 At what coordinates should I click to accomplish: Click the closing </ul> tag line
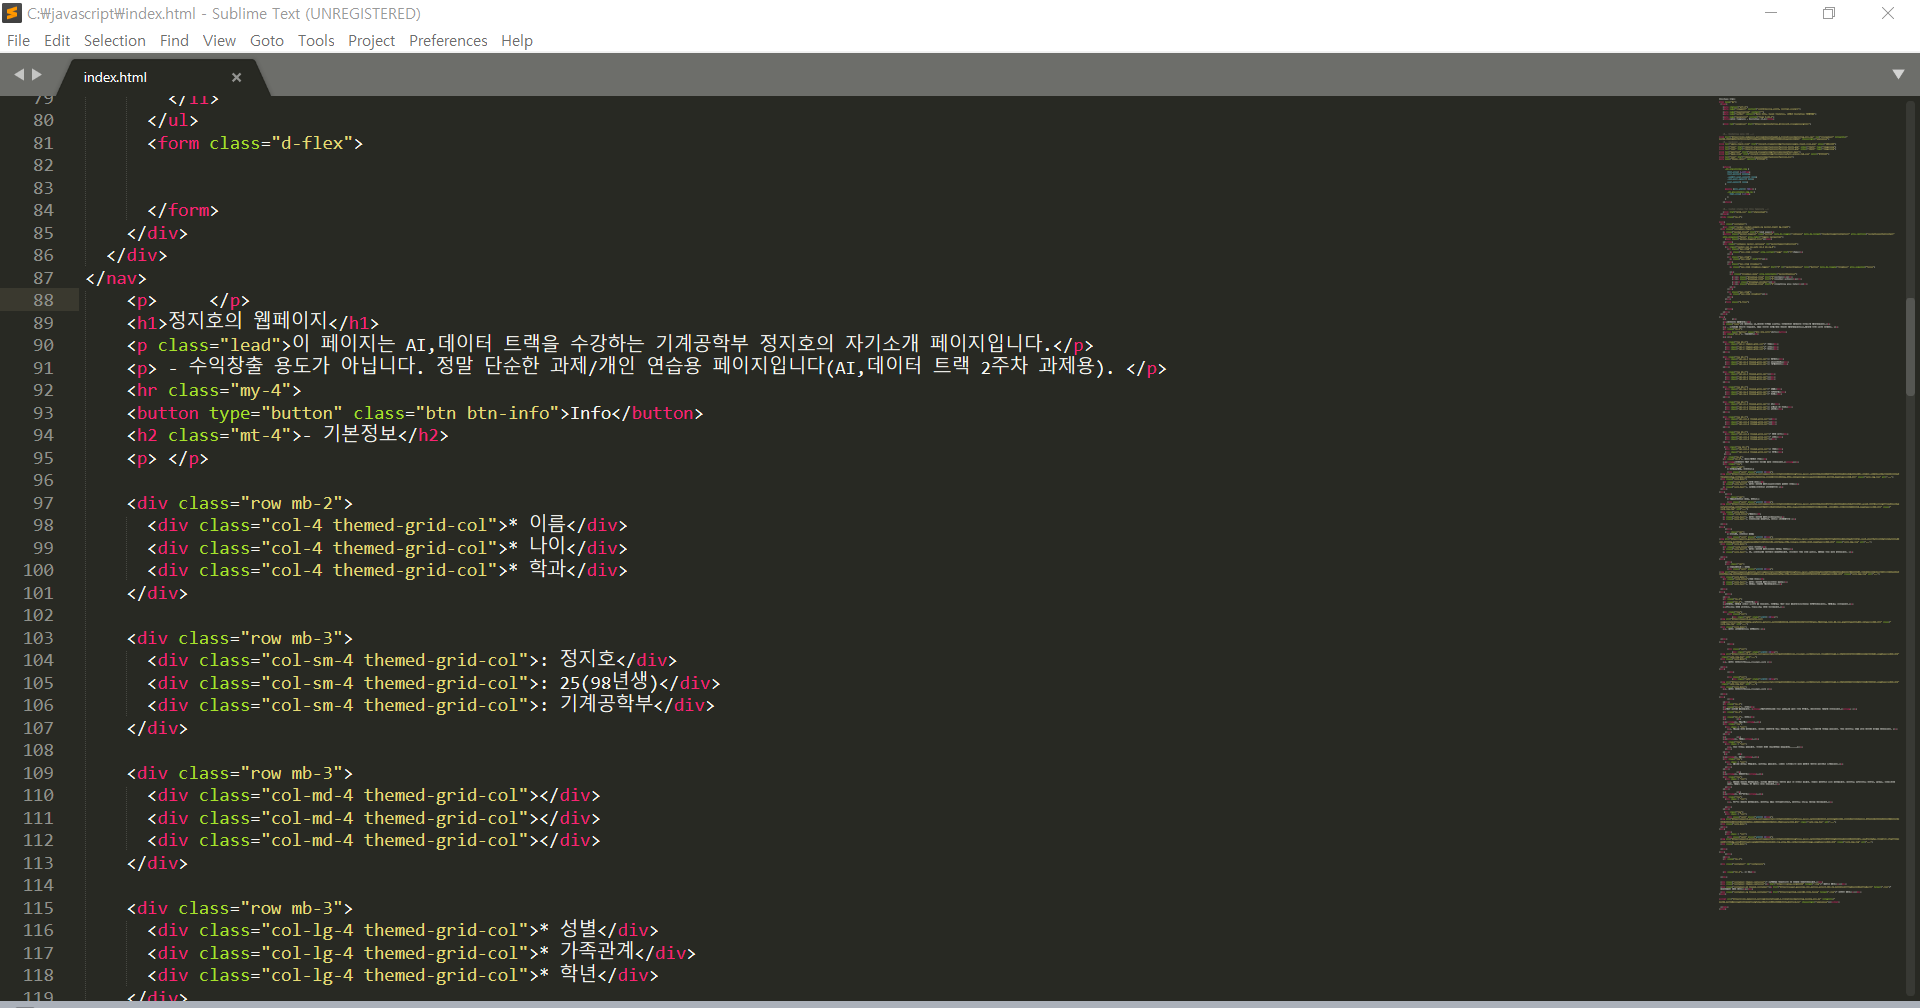(x=173, y=120)
